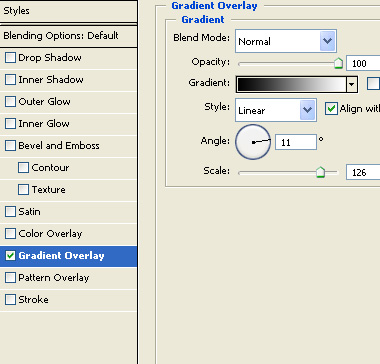380x364 pixels.
Task: Open the Pattern Overlay settings row
Action: click(x=68, y=278)
